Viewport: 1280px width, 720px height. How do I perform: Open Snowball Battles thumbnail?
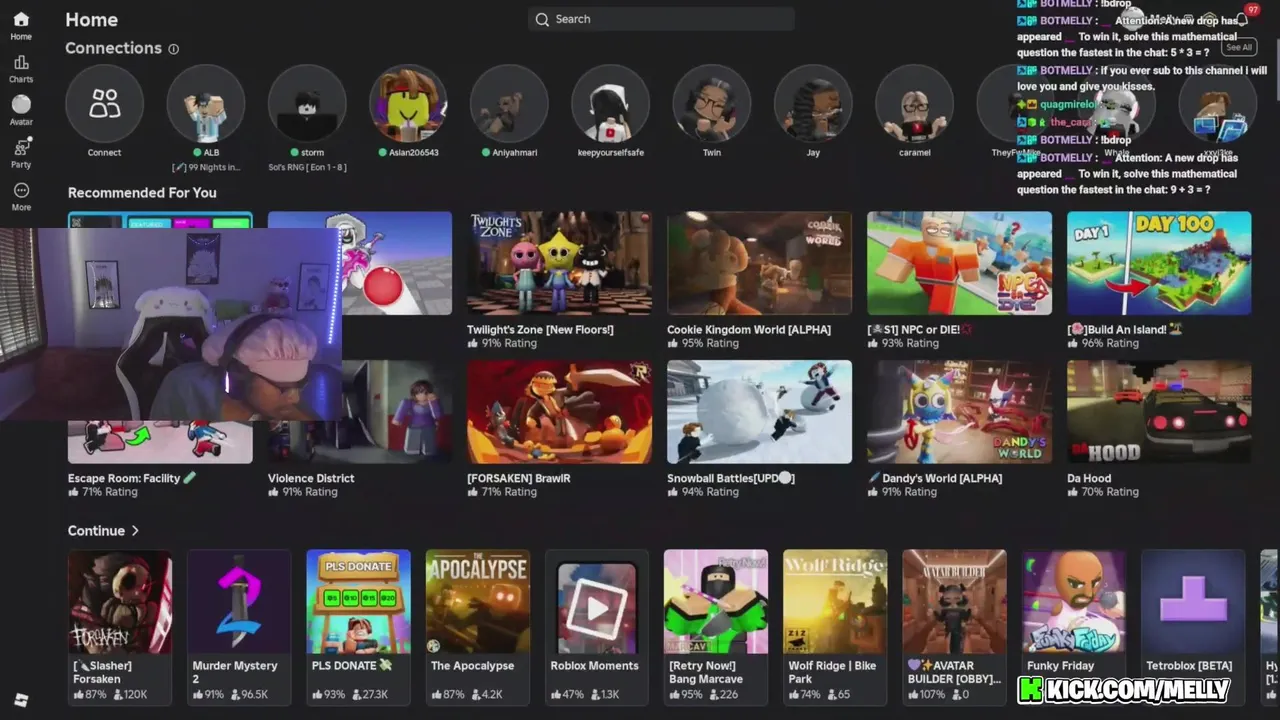(759, 412)
